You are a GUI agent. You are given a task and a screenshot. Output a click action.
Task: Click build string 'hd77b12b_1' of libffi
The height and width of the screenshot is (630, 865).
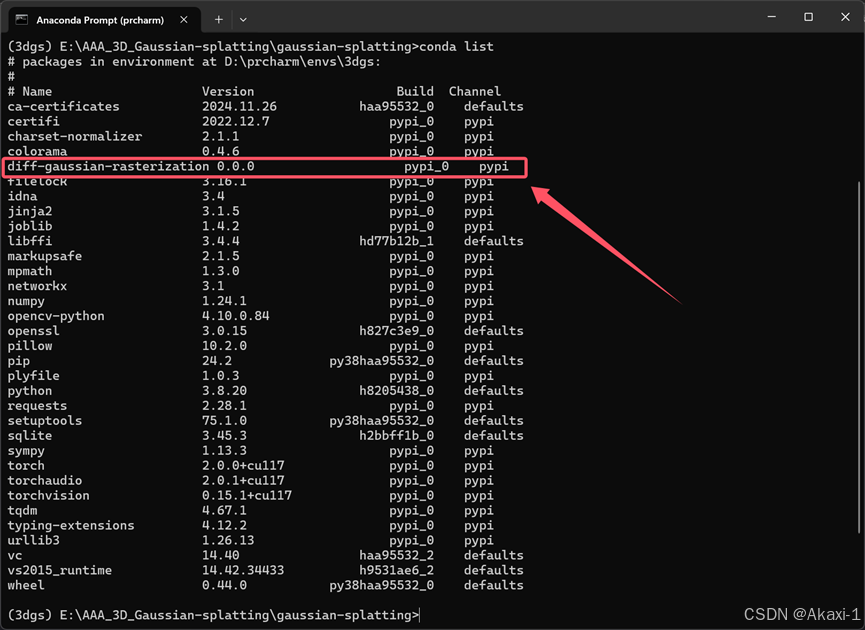coord(397,241)
